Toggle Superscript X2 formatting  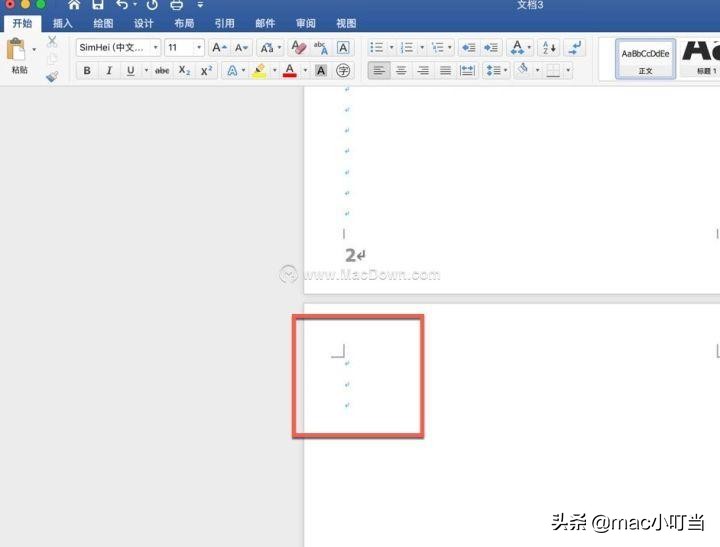coord(207,71)
